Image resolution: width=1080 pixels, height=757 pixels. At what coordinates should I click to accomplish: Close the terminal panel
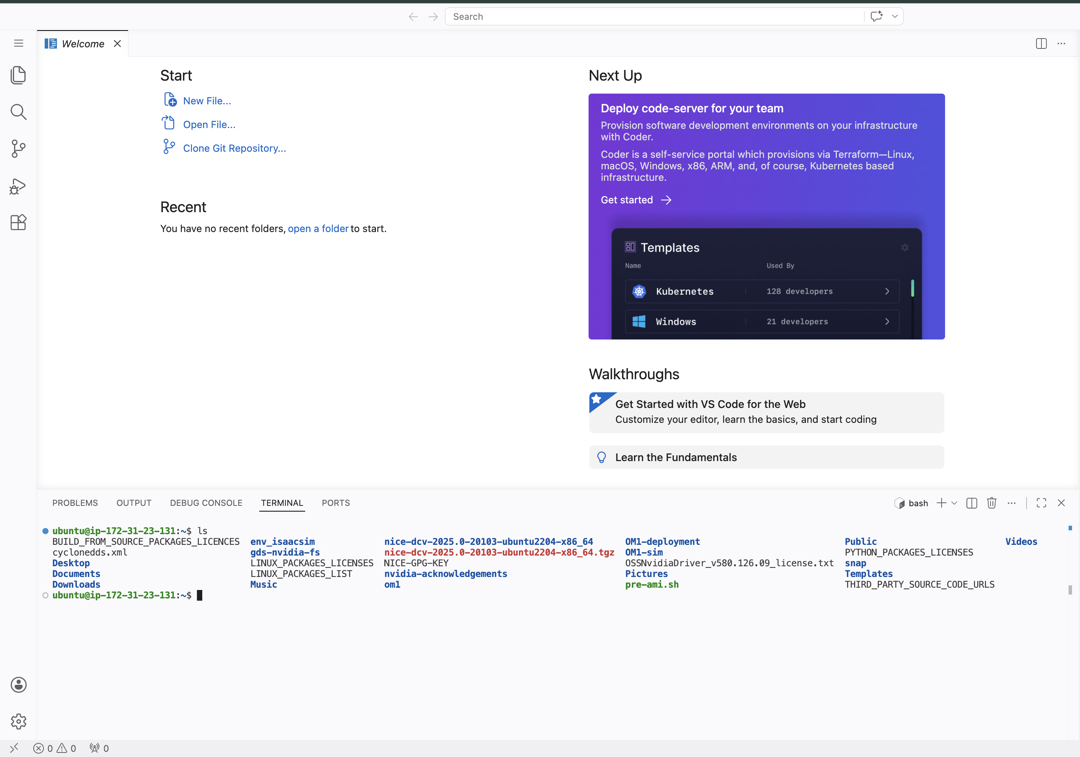(x=1061, y=503)
